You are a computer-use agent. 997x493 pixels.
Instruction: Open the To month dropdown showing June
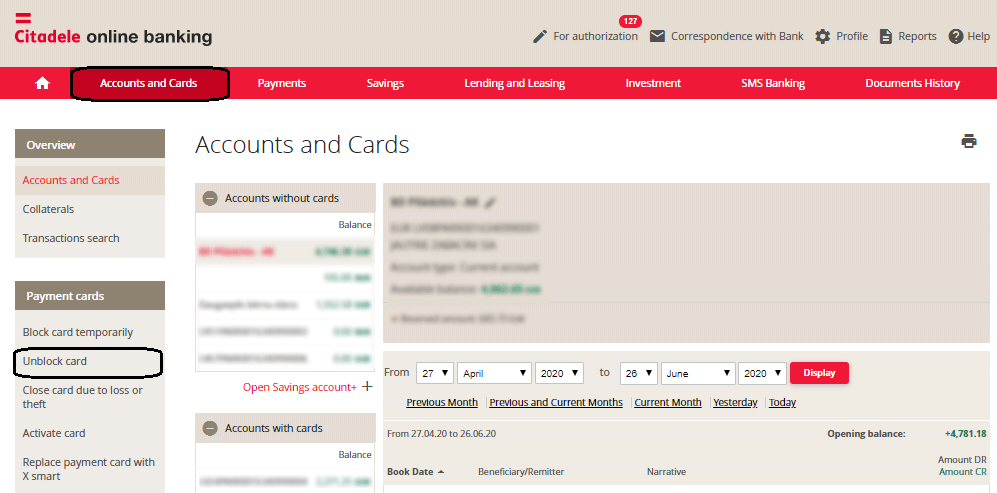(x=698, y=373)
